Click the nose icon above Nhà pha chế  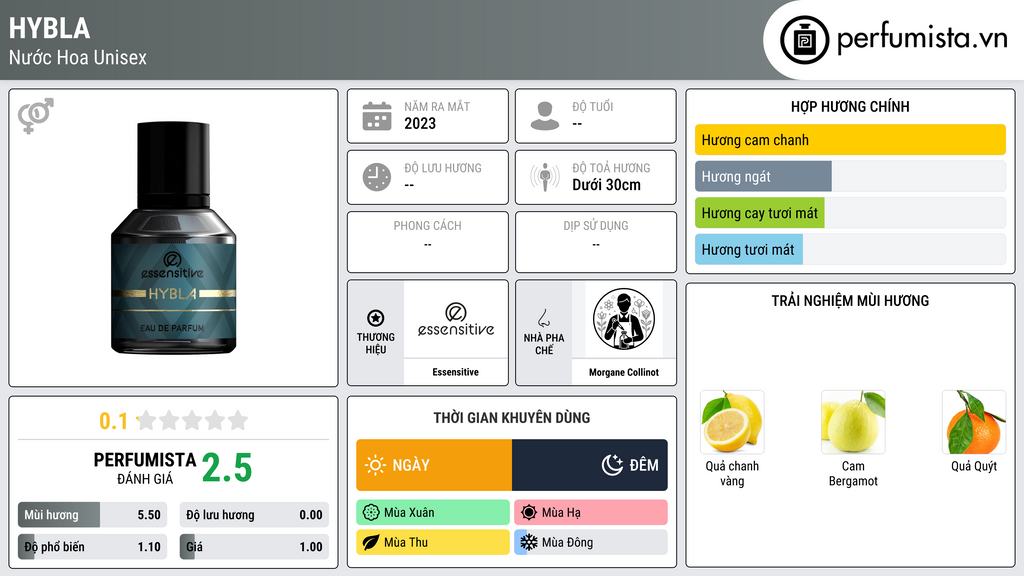pos(543,318)
